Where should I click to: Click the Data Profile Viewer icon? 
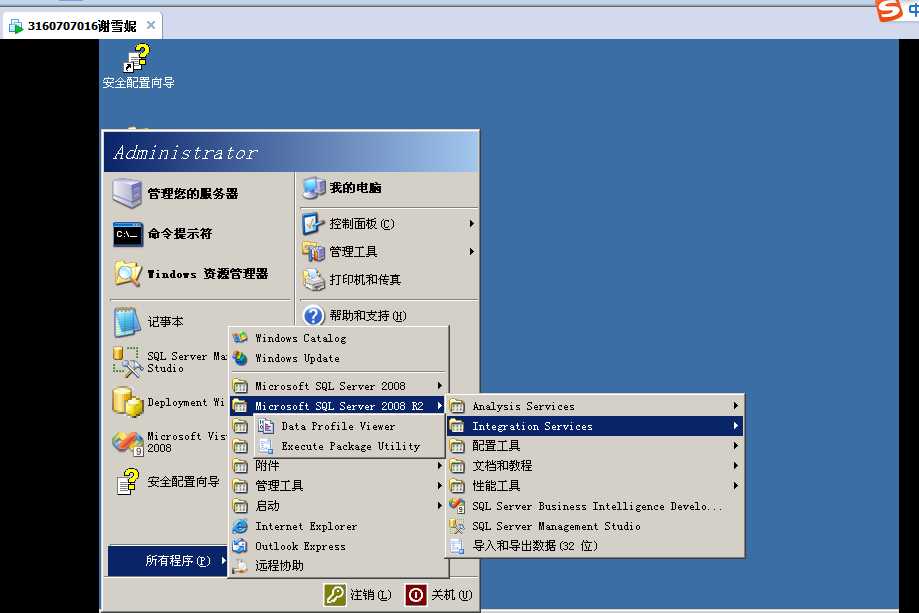click(266, 426)
